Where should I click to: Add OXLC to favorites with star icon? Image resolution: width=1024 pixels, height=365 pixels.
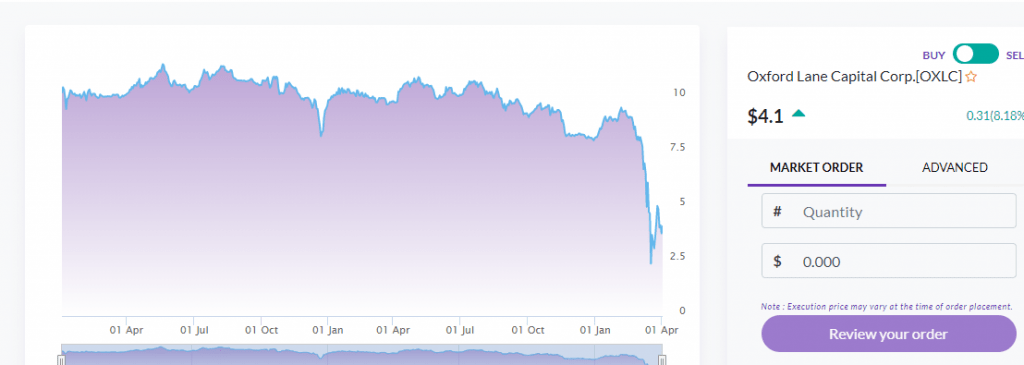pyautogui.click(x=971, y=77)
